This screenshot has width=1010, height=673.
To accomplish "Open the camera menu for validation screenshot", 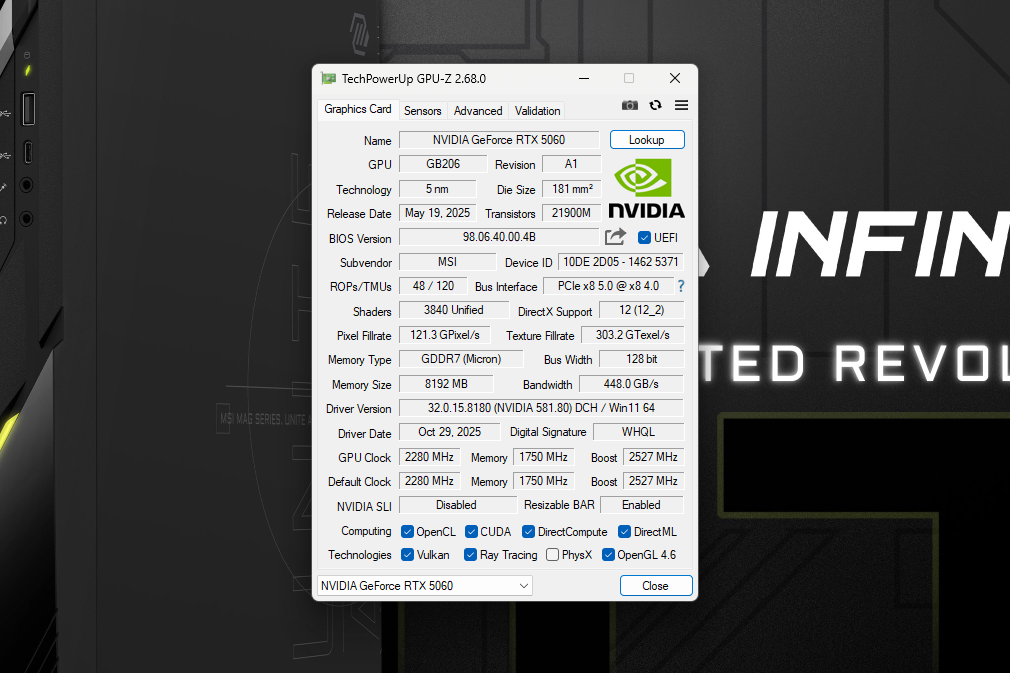I will pyautogui.click(x=629, y=104).
